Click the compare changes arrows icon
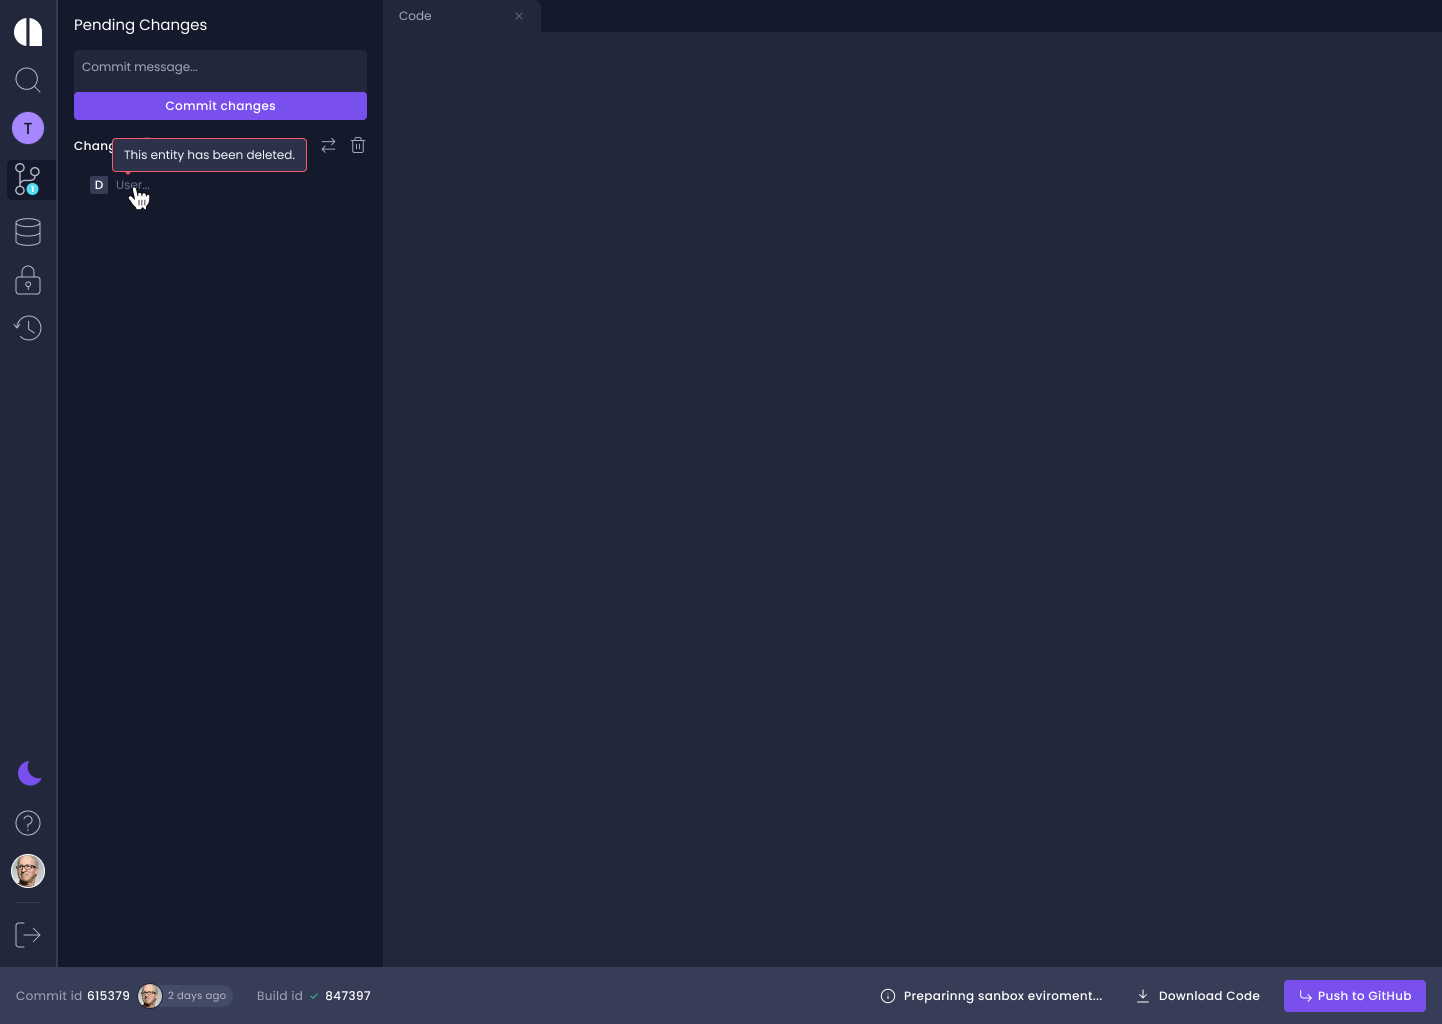The height and width of the screenshot is (1024, 1442). [328, 145]
